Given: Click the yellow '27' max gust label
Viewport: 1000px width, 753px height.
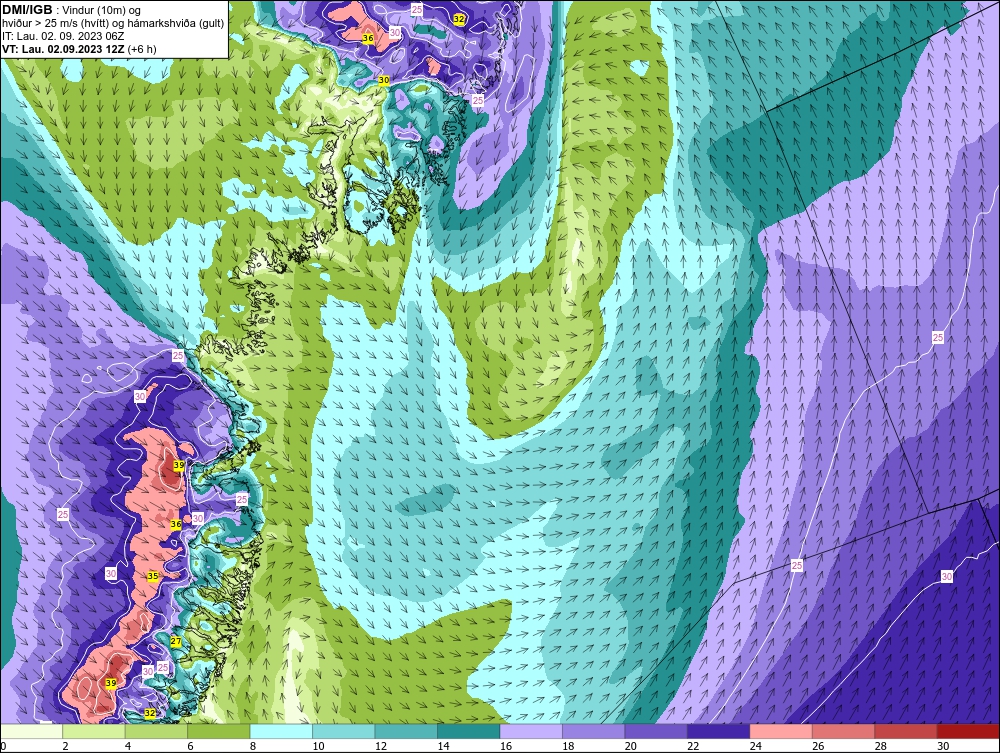Looking at the screenshot, I should (176, 641).
